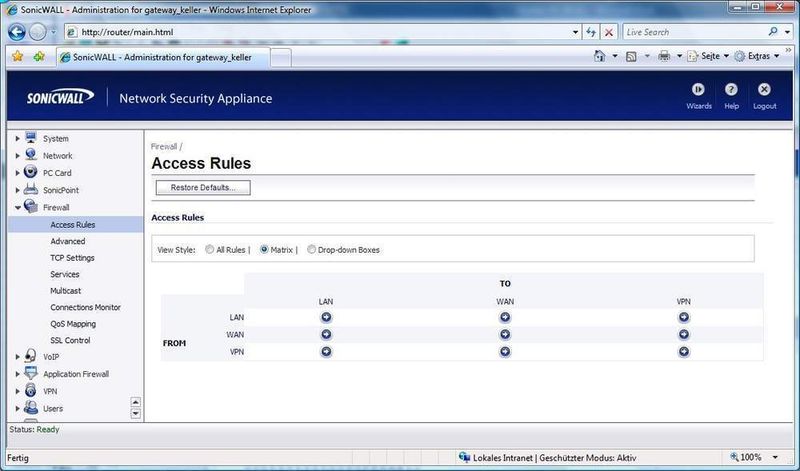
Task: Open the zoom level dropdown arrow
Action: pos(775,457)
